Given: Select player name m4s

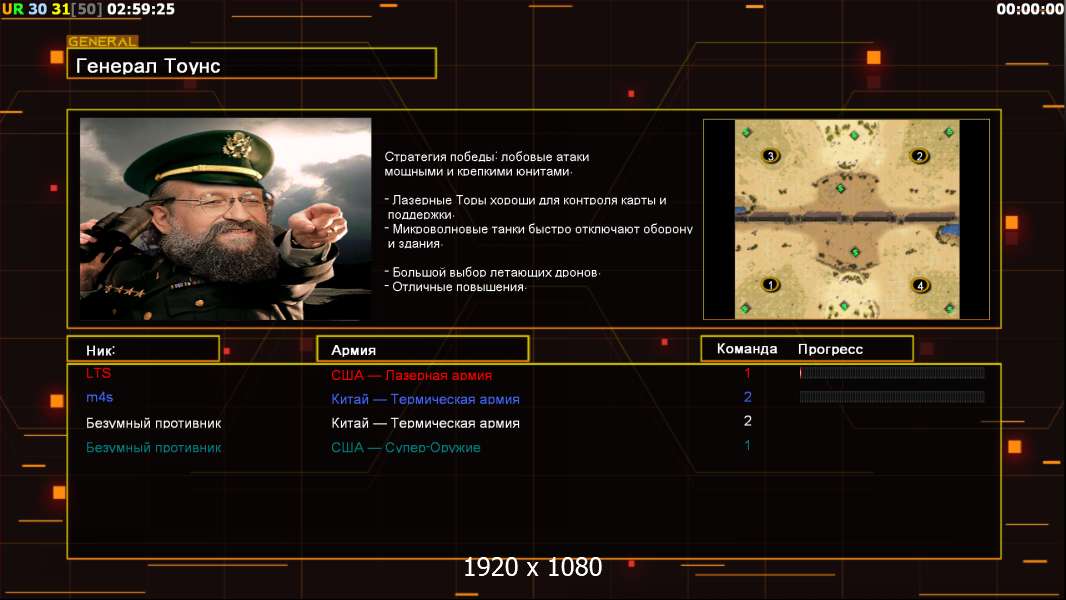Looking at the screenshot, I should click(99, 397).
